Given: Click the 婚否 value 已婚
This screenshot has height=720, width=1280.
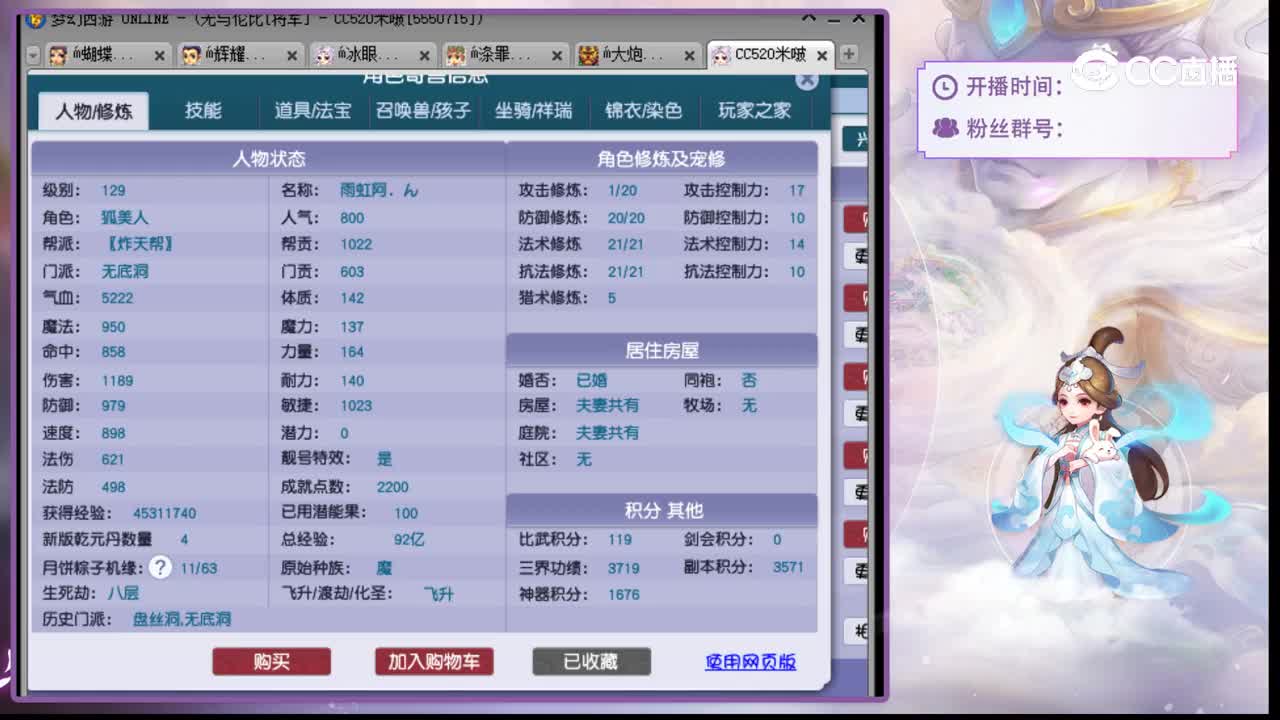Looking at the screenshot, I should pyautogui.click(x=592, y=380).
